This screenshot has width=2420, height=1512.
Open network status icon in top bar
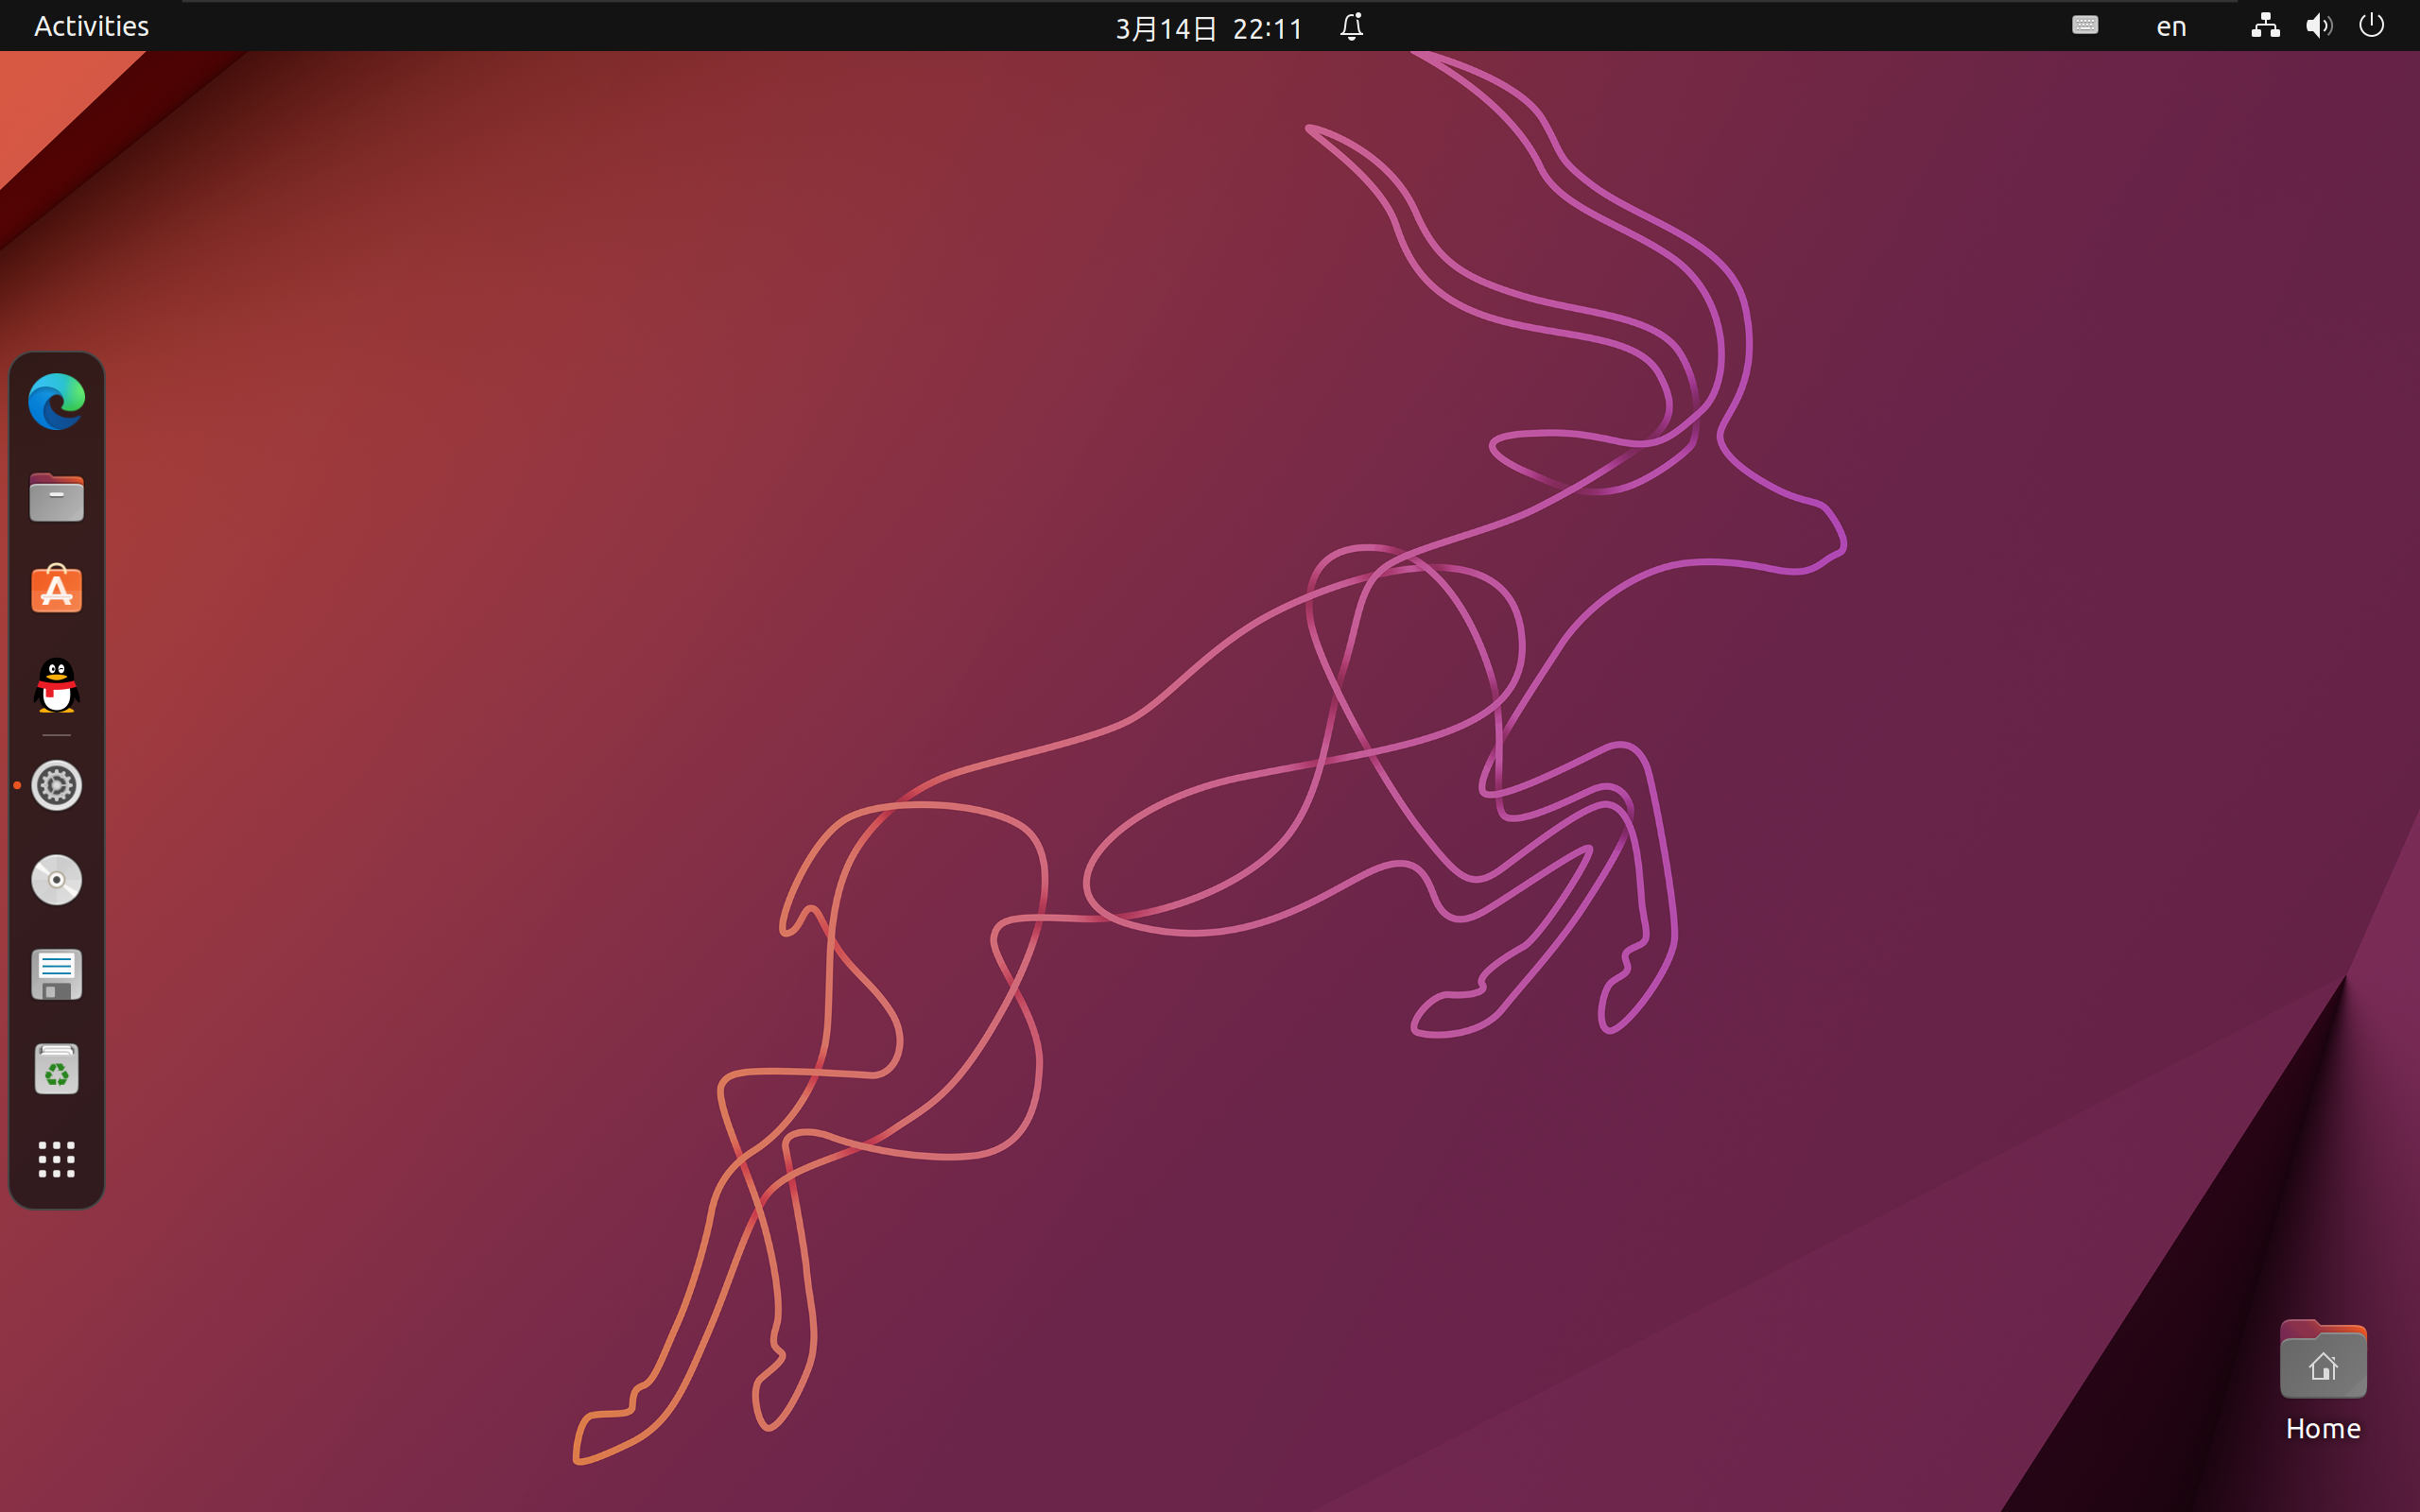(2265, 25)
